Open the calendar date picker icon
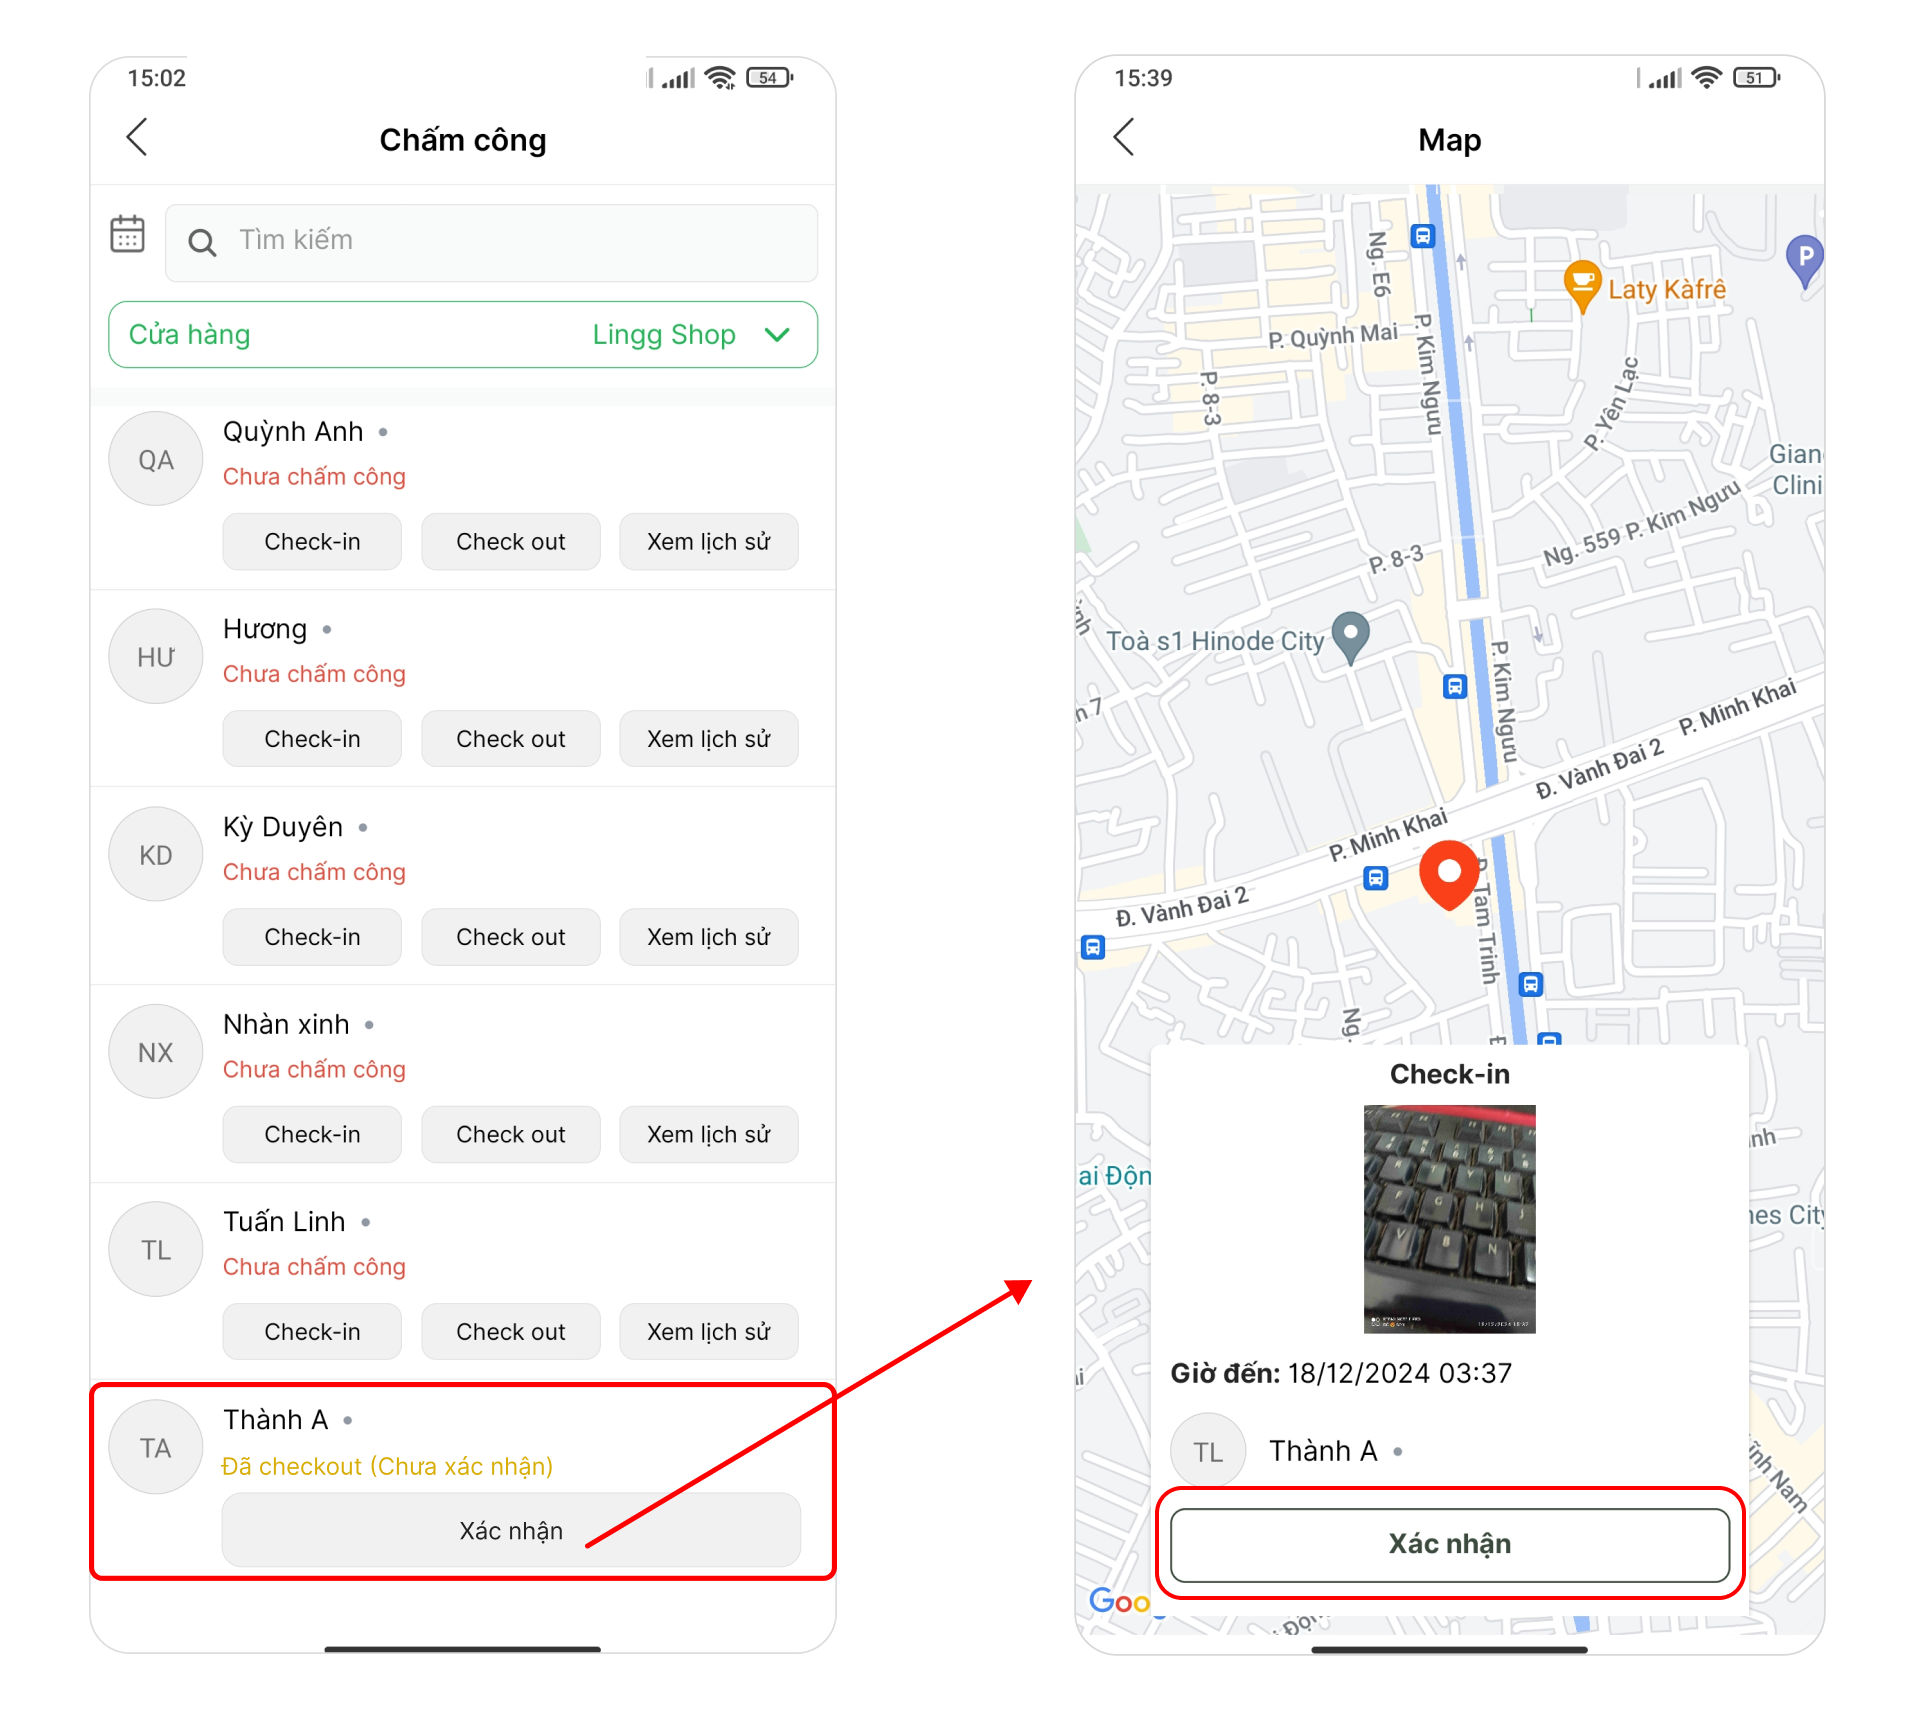The image size is (1920, 1709). (x=127, y=234)
